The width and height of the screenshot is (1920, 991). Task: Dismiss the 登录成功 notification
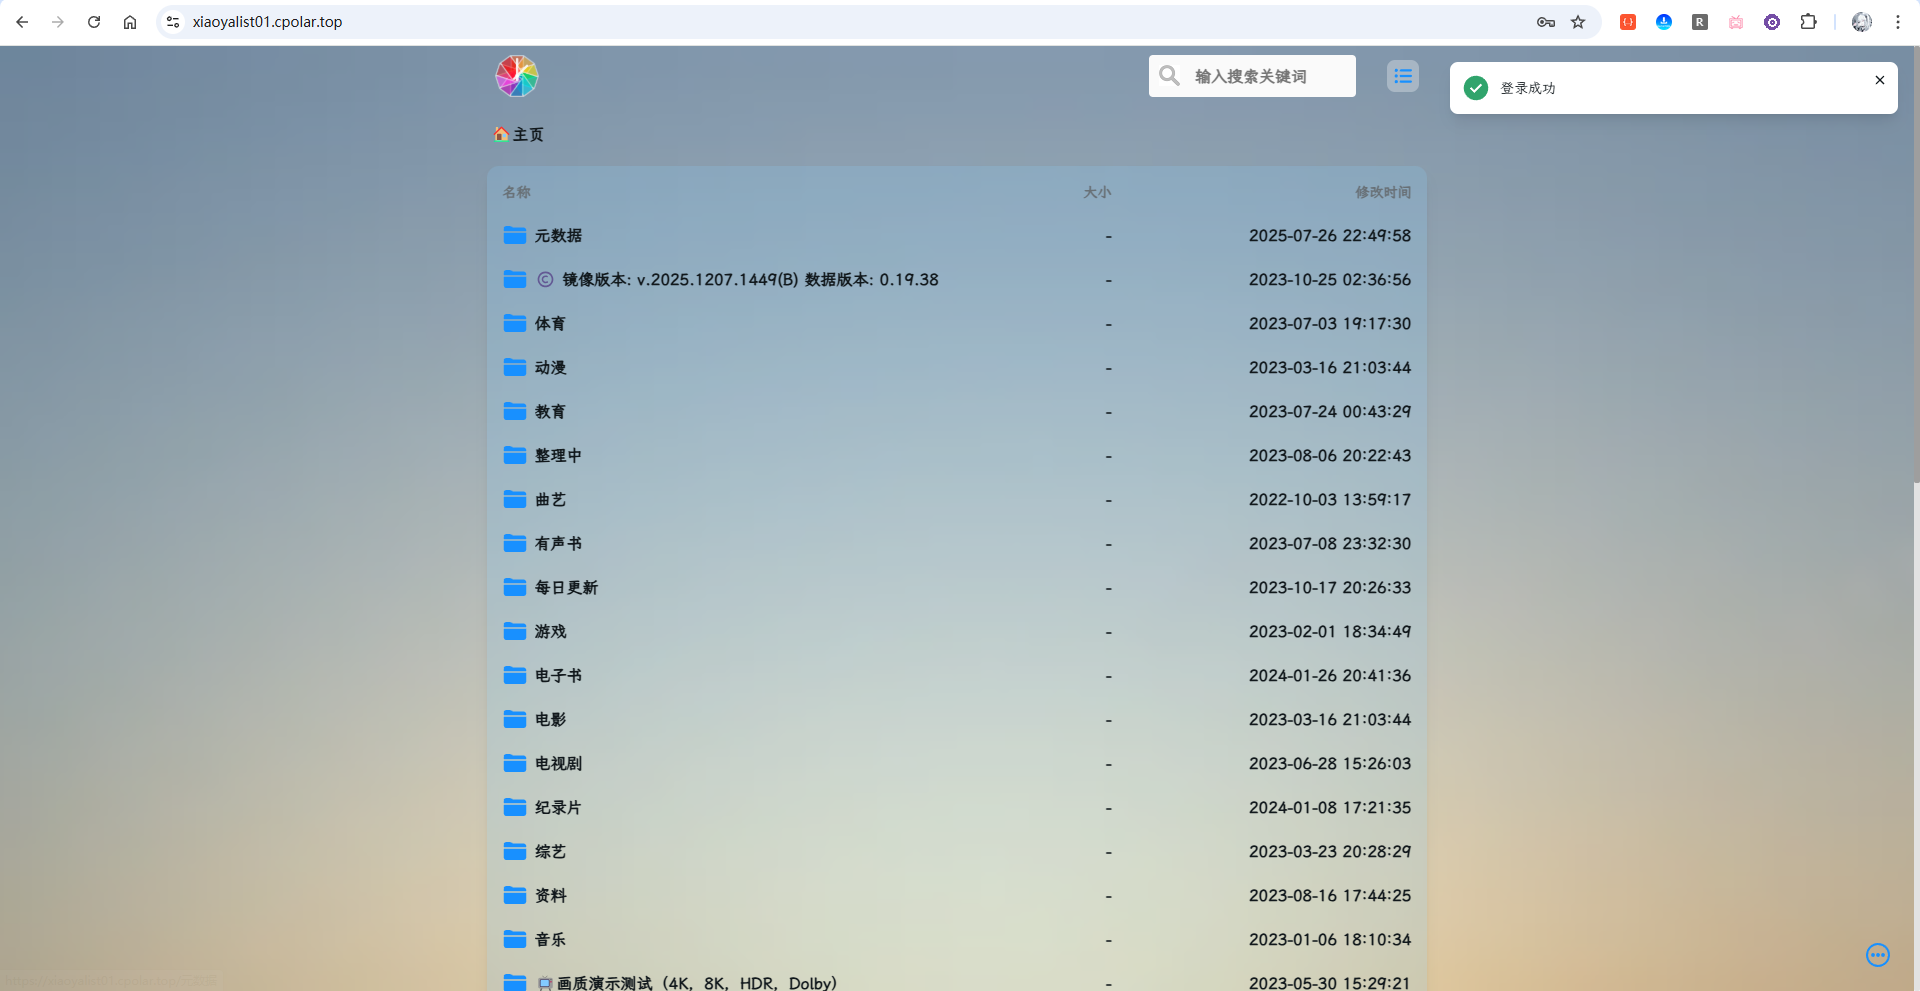[x=1879, y=80]
